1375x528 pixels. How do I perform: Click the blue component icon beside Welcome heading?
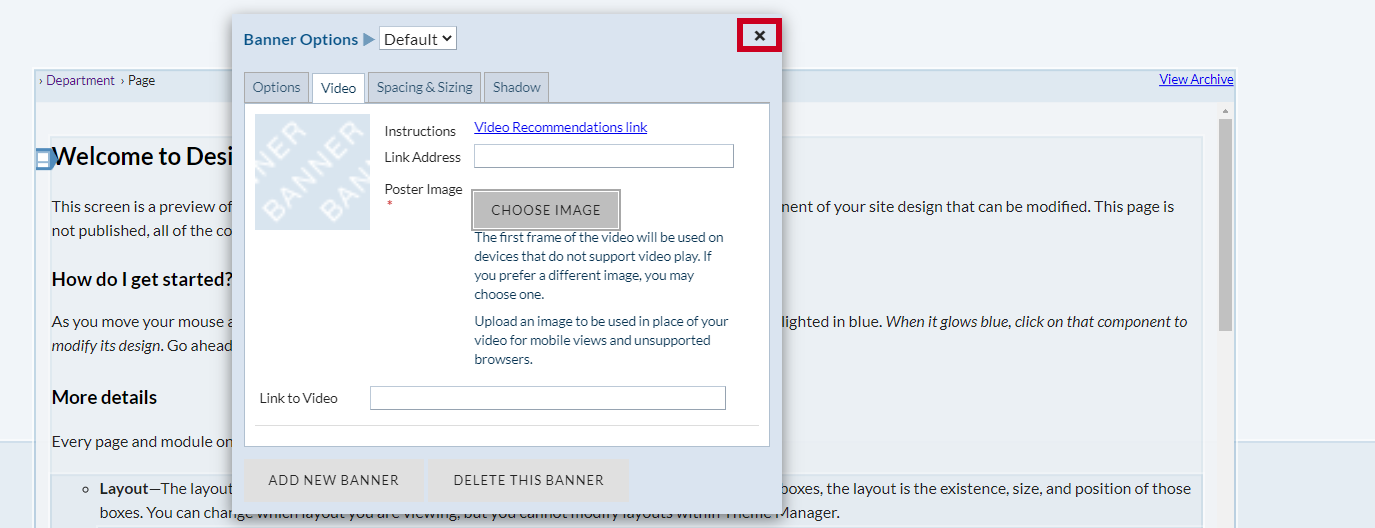44,159
